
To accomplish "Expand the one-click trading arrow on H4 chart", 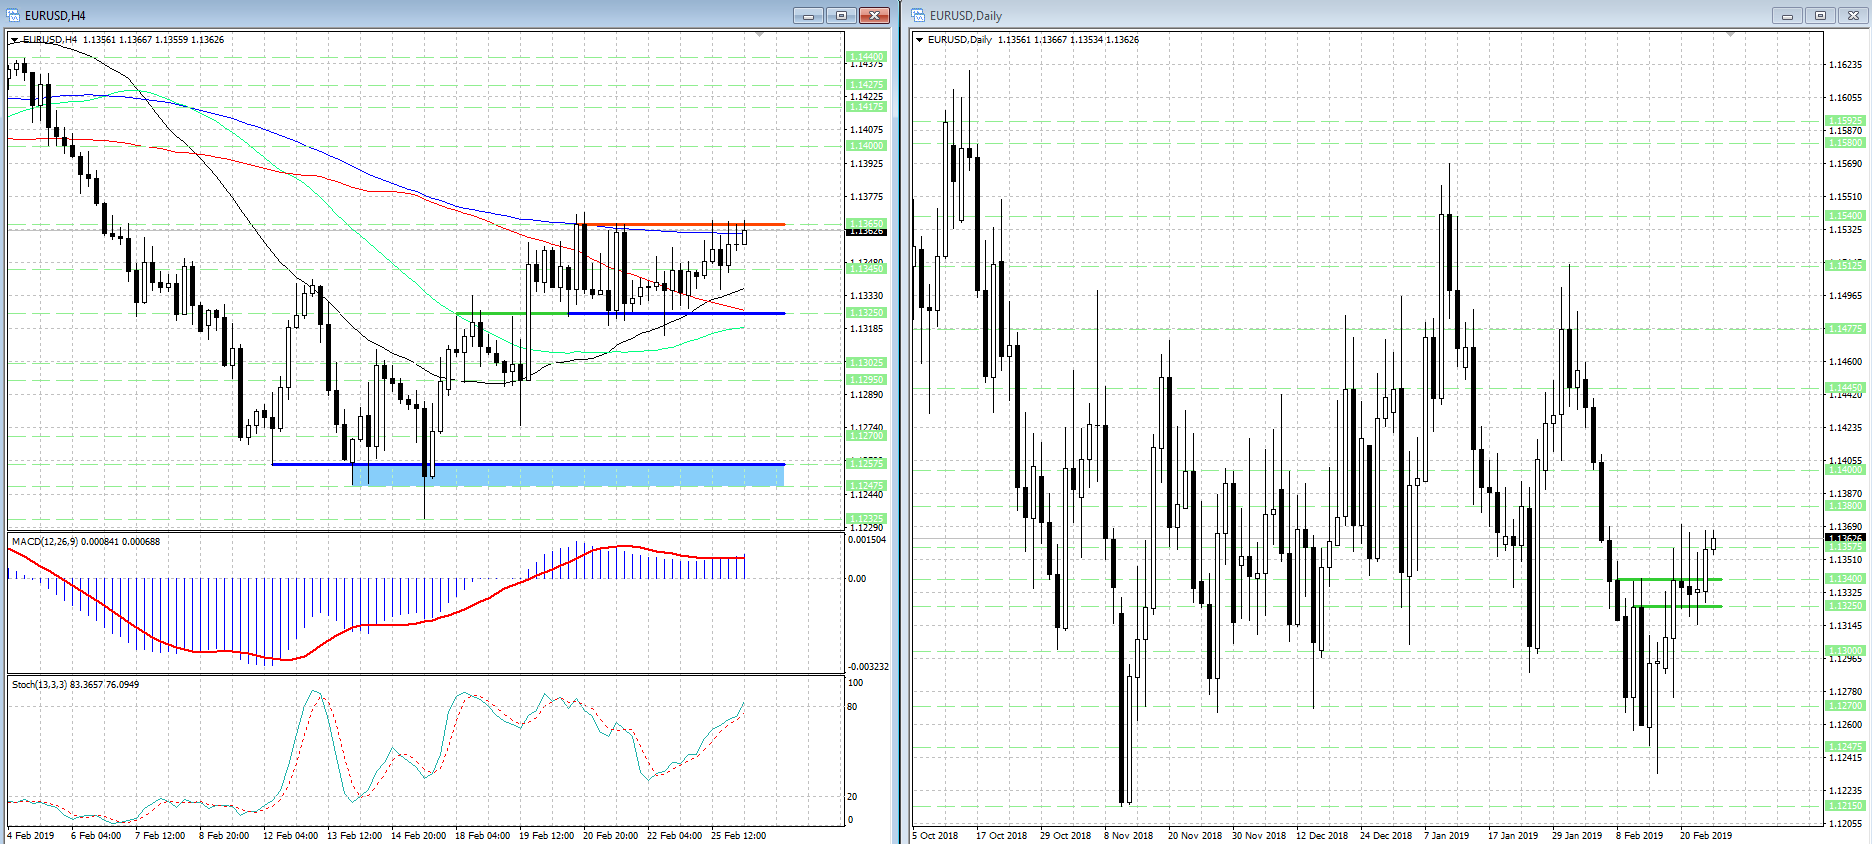I will (15, 40).
